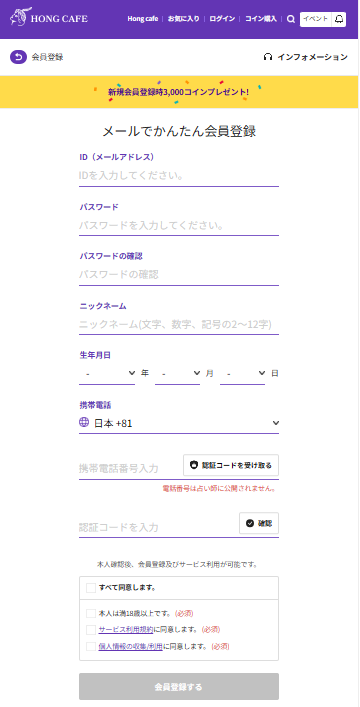360x707 pixels.
Task: Check 個人情報の収集/利用 agreement checkbox
Action: point(91,646)
